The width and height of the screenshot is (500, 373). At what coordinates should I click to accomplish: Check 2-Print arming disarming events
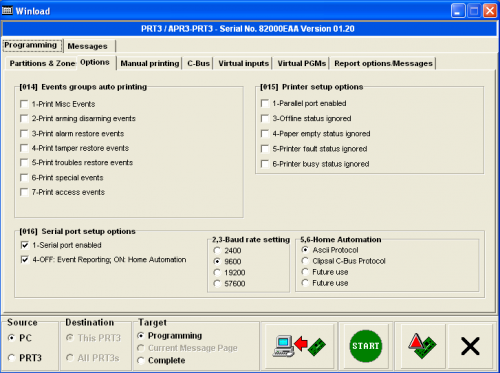24,119
